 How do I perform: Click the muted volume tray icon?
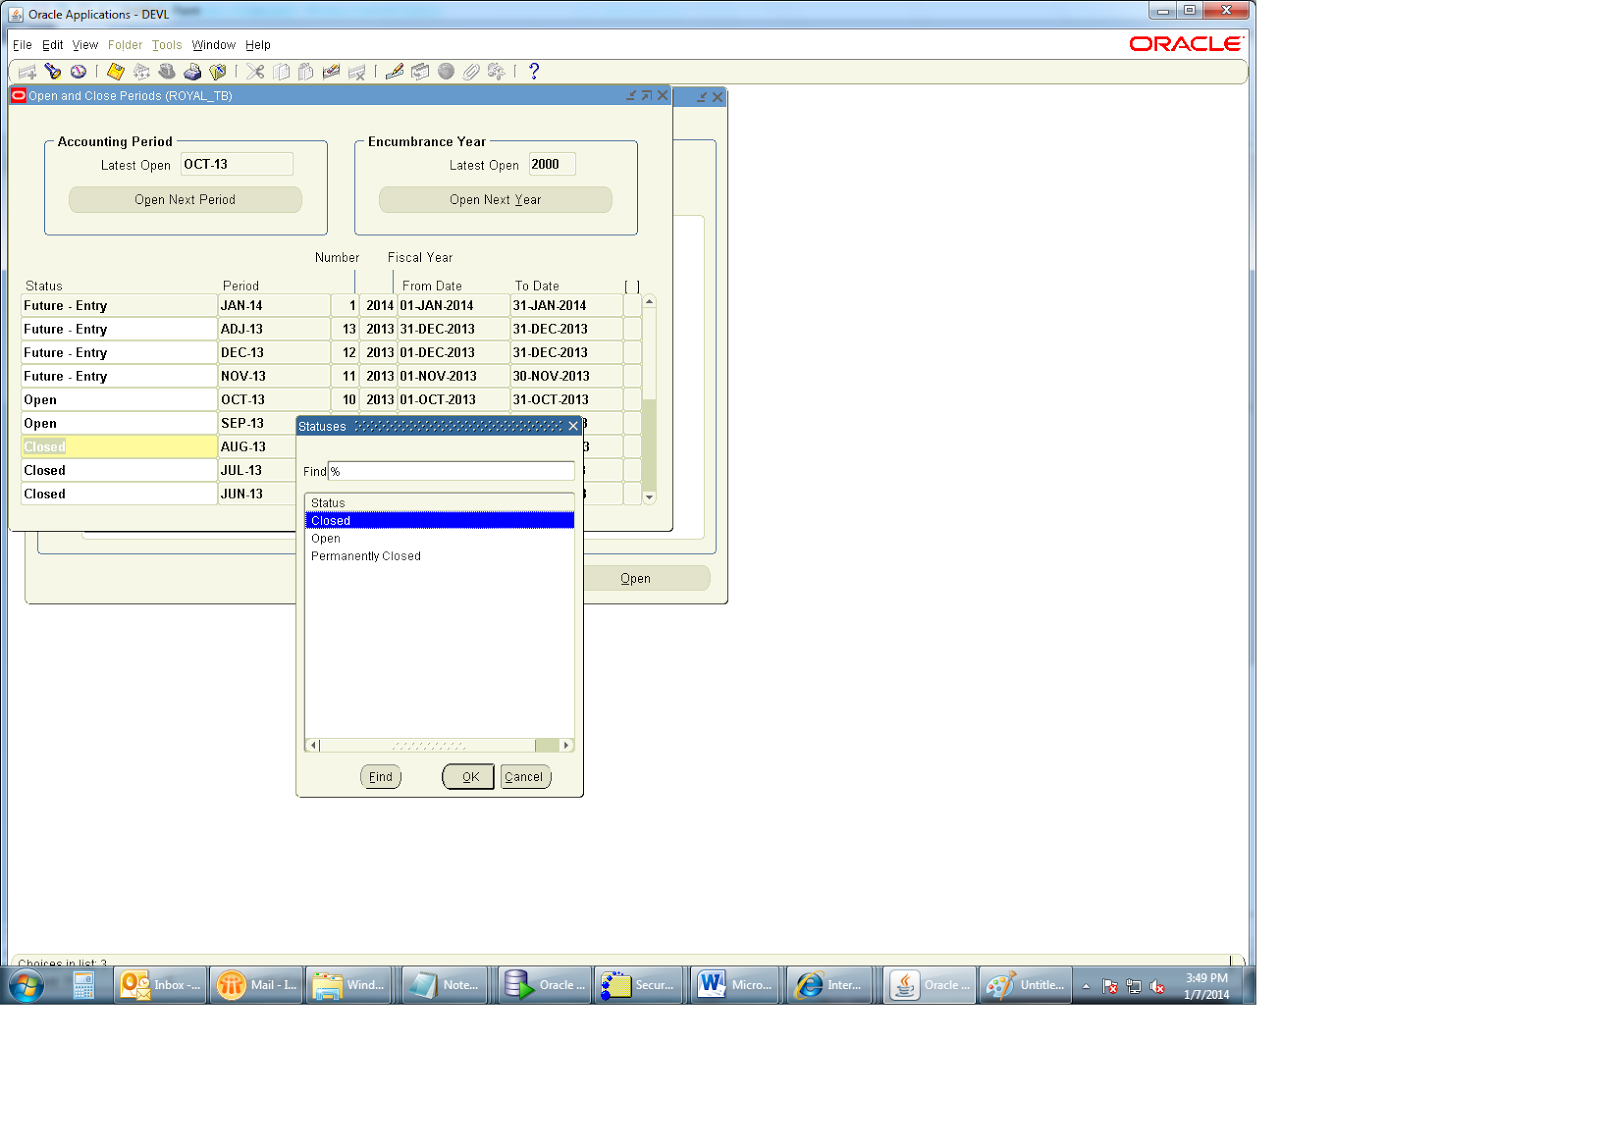click(x=1158, y=988)
